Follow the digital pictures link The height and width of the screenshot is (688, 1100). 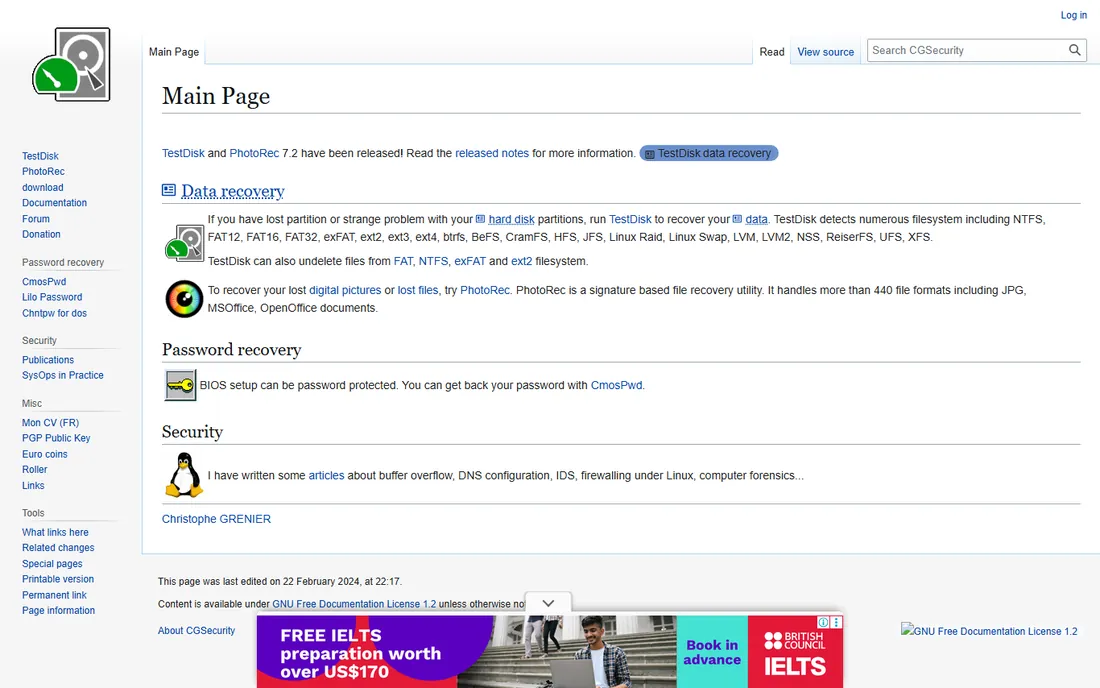click(x=345, y=290)
